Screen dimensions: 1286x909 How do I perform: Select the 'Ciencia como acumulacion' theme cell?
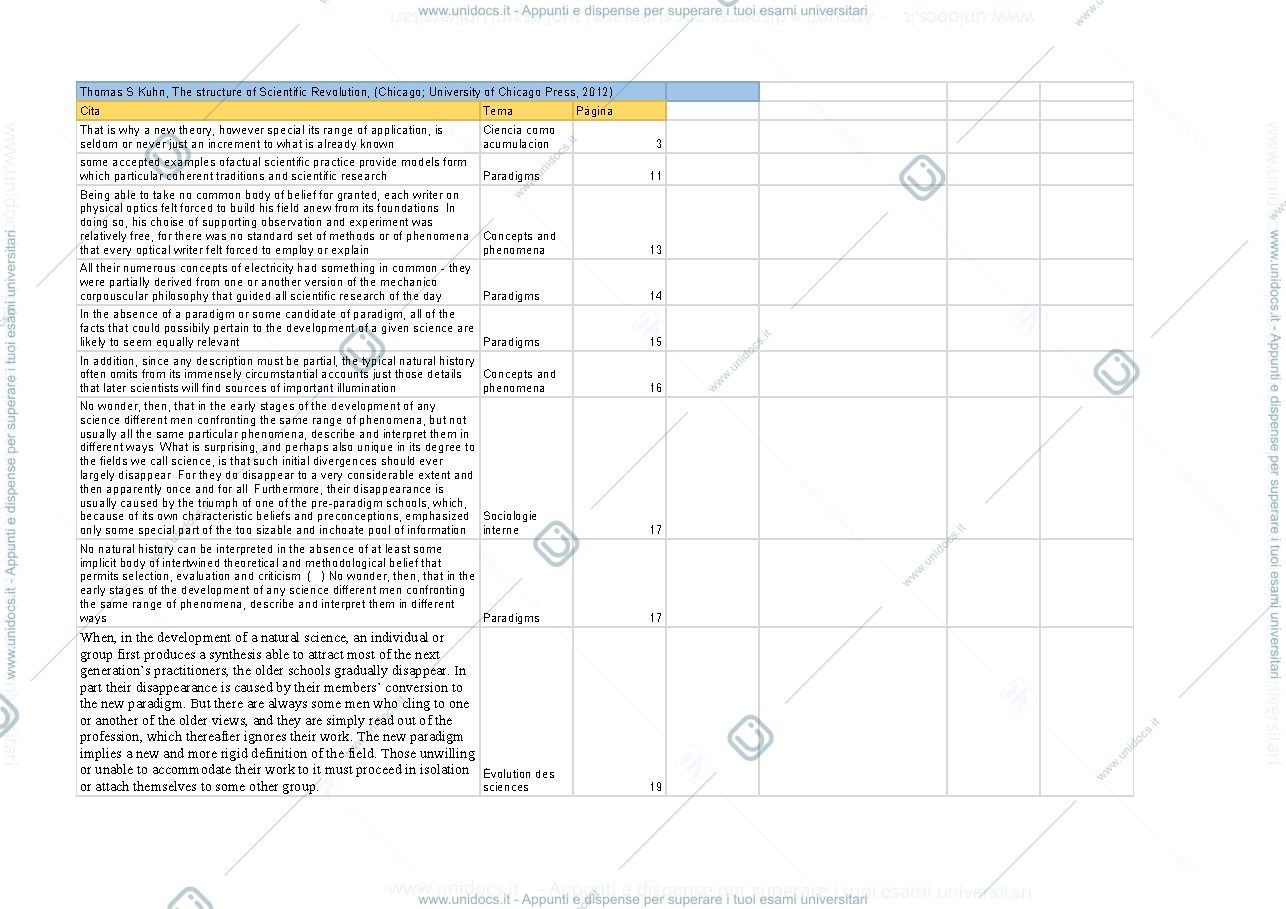point(526,137)
